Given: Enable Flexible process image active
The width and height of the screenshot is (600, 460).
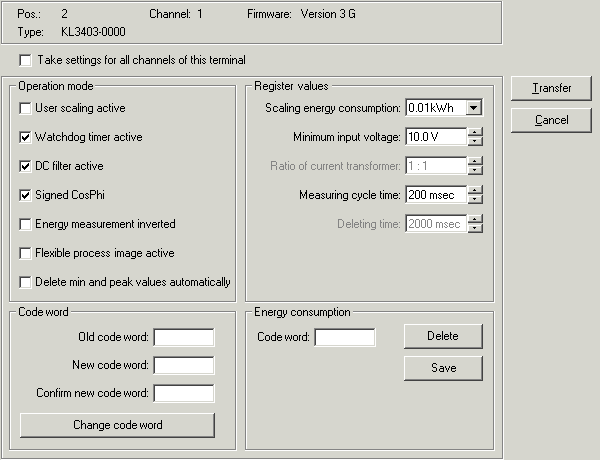Looking at the screenshot, I should point(25,253).
